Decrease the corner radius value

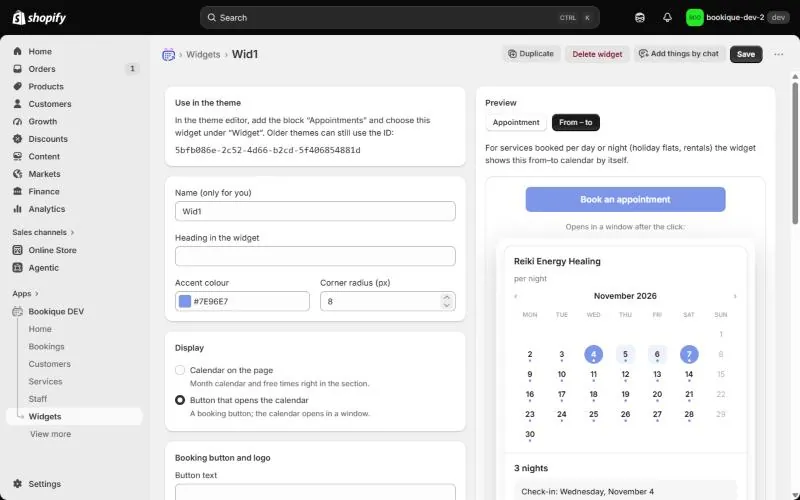pyautogui.click(x=446, y=305)
